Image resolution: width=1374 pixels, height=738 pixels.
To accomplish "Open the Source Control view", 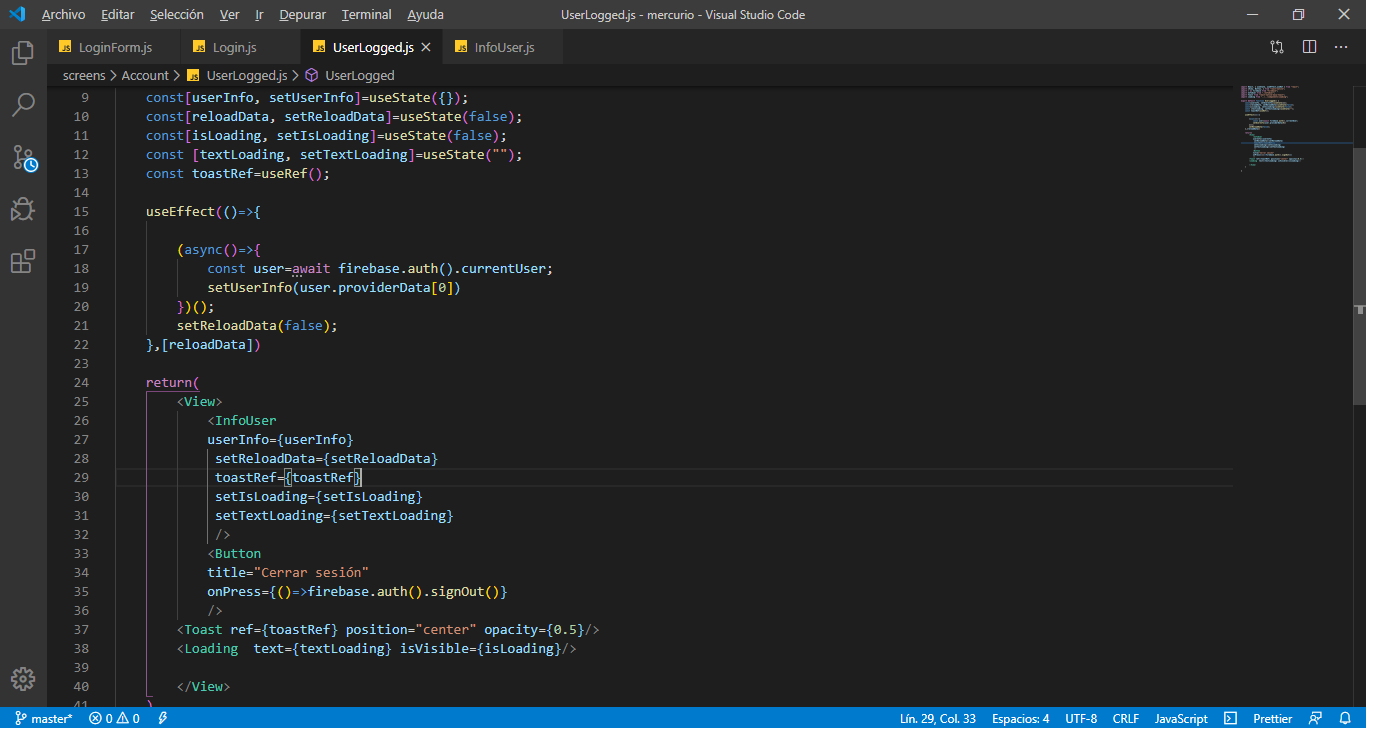I will (x=23, y=157).
